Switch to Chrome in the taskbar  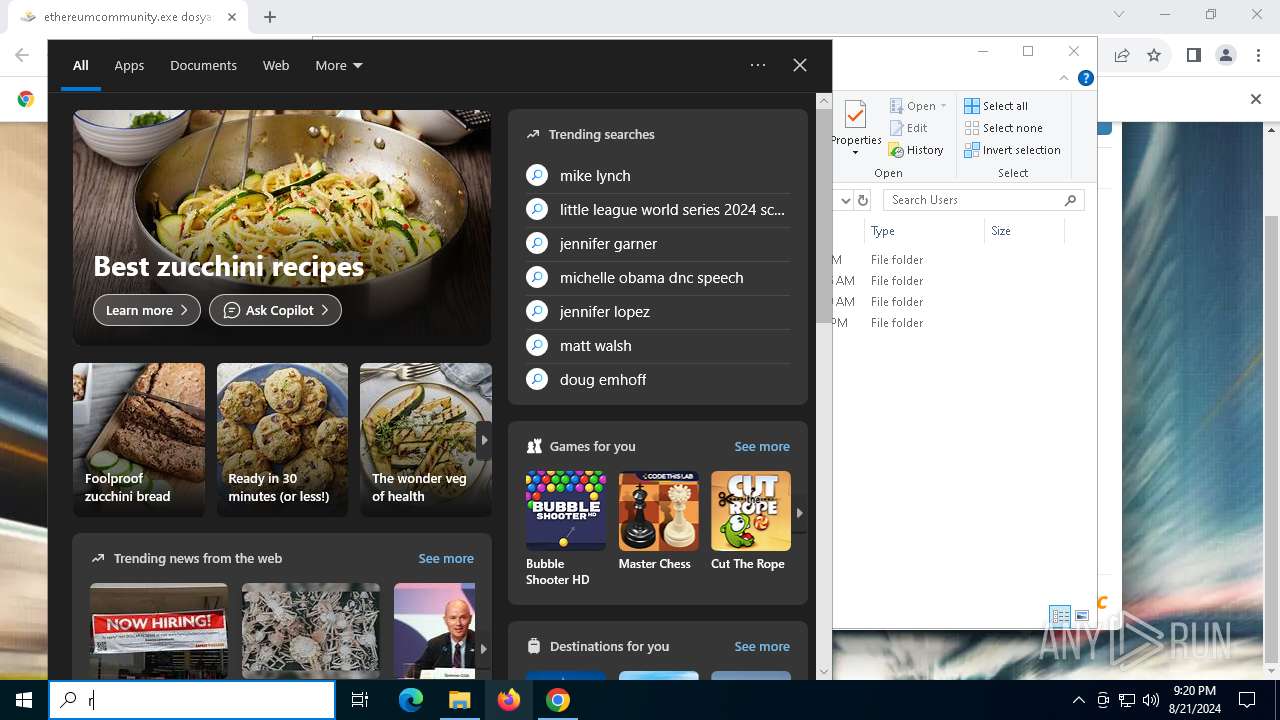coord(558,700)
